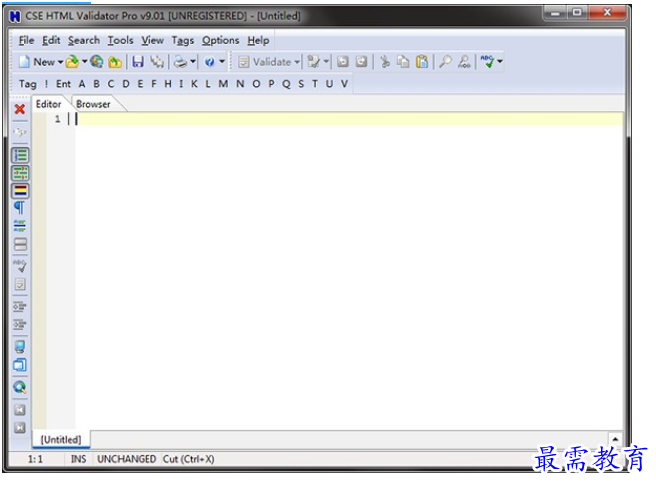Click the Find magnifier icon

point(445,62)
